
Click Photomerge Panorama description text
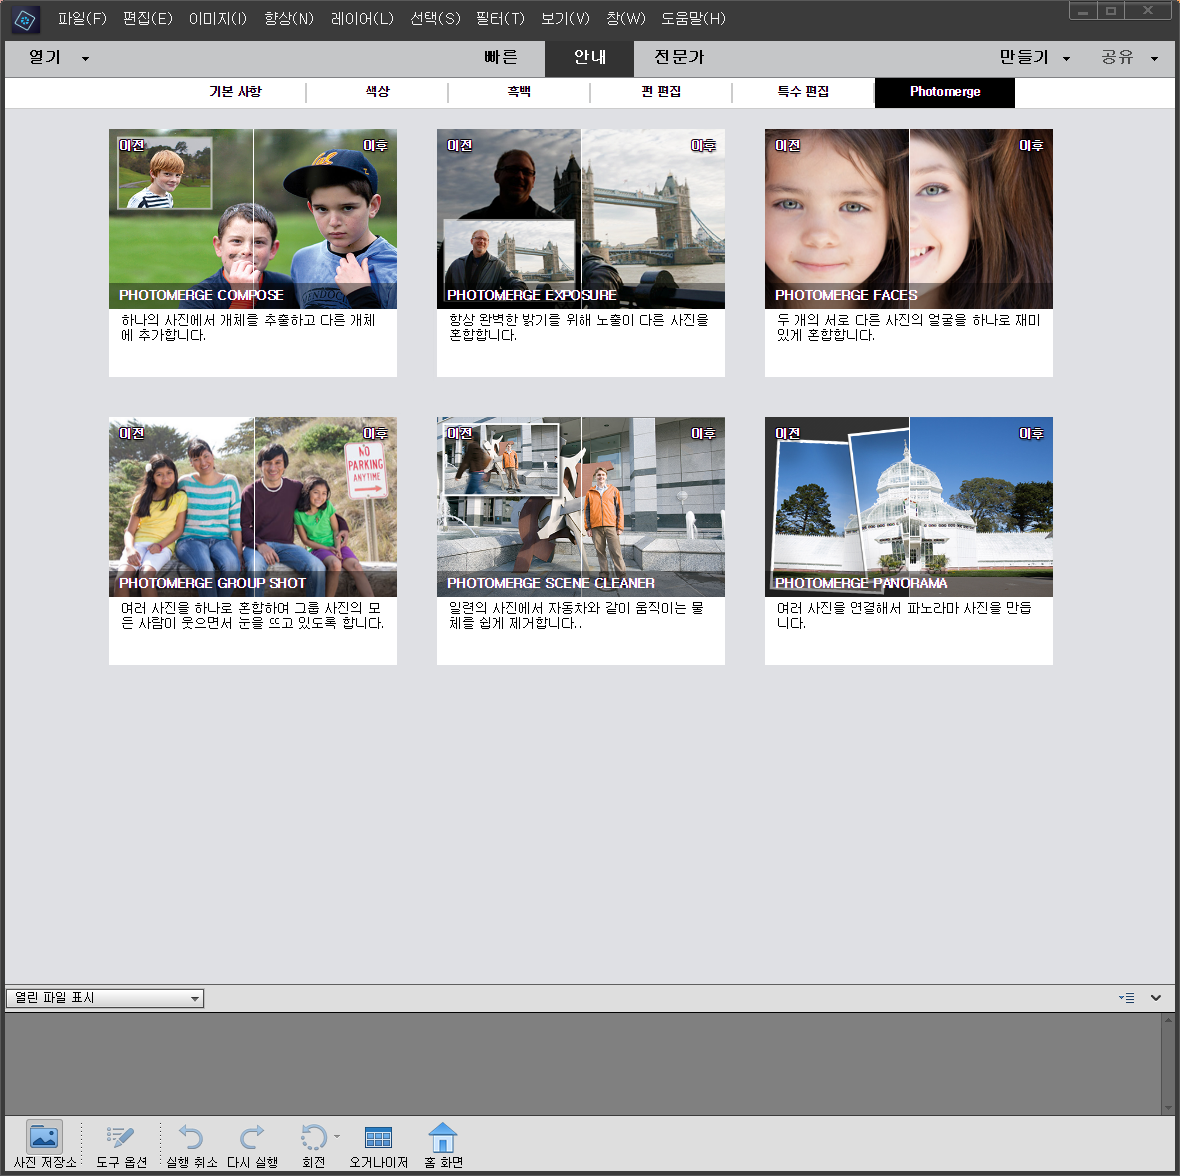coord(904,615)
